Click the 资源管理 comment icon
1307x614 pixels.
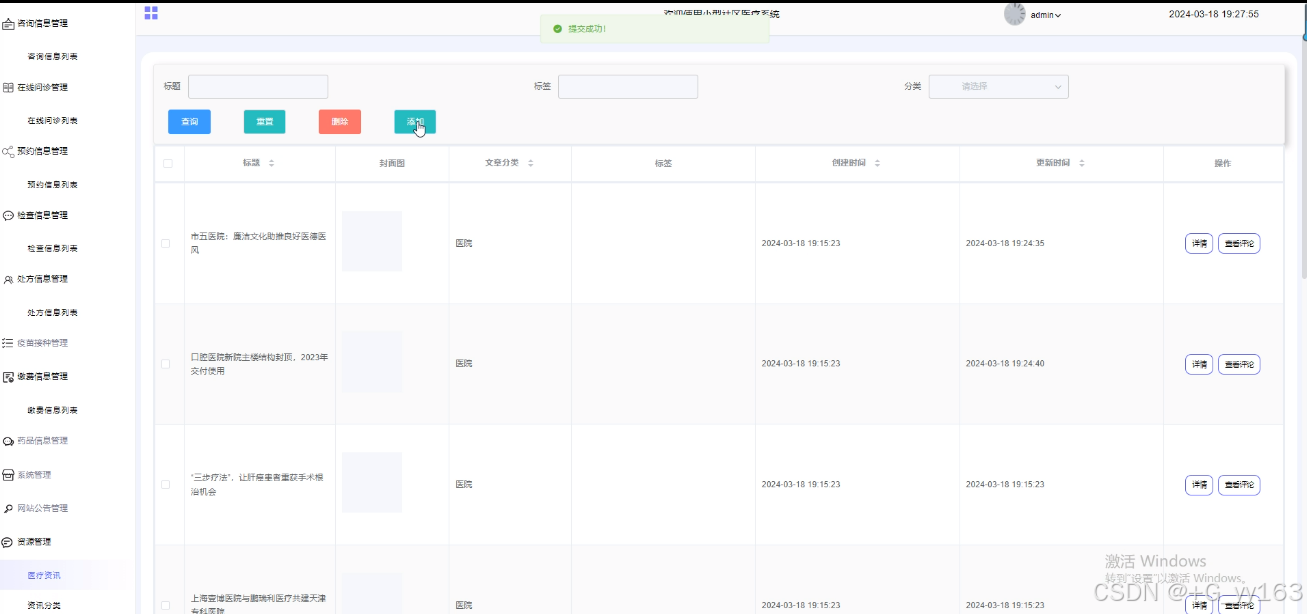tap(8, 542)
